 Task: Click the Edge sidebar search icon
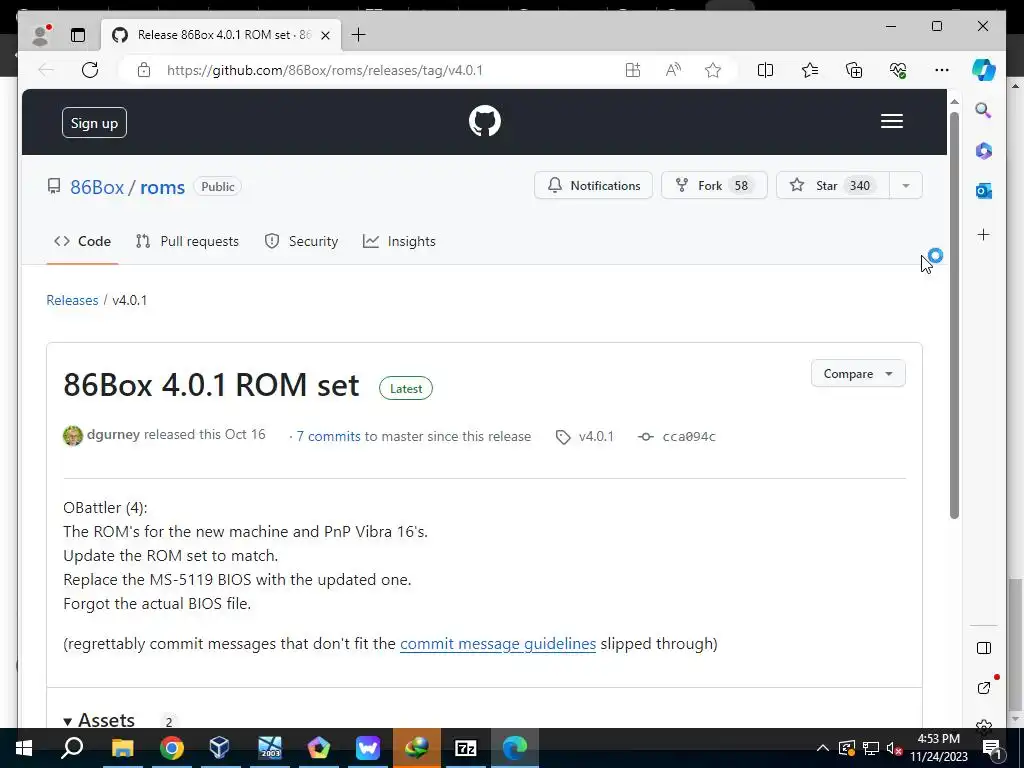[x=984, y=110]
